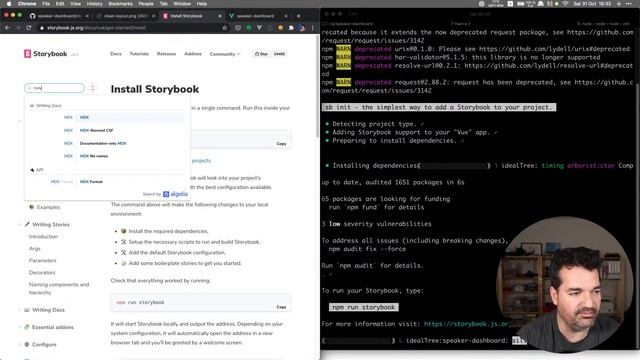Screen dimensions: 640x360
Task: Go back with the Chrome back arrow
Action: click(x=7, y=28)
